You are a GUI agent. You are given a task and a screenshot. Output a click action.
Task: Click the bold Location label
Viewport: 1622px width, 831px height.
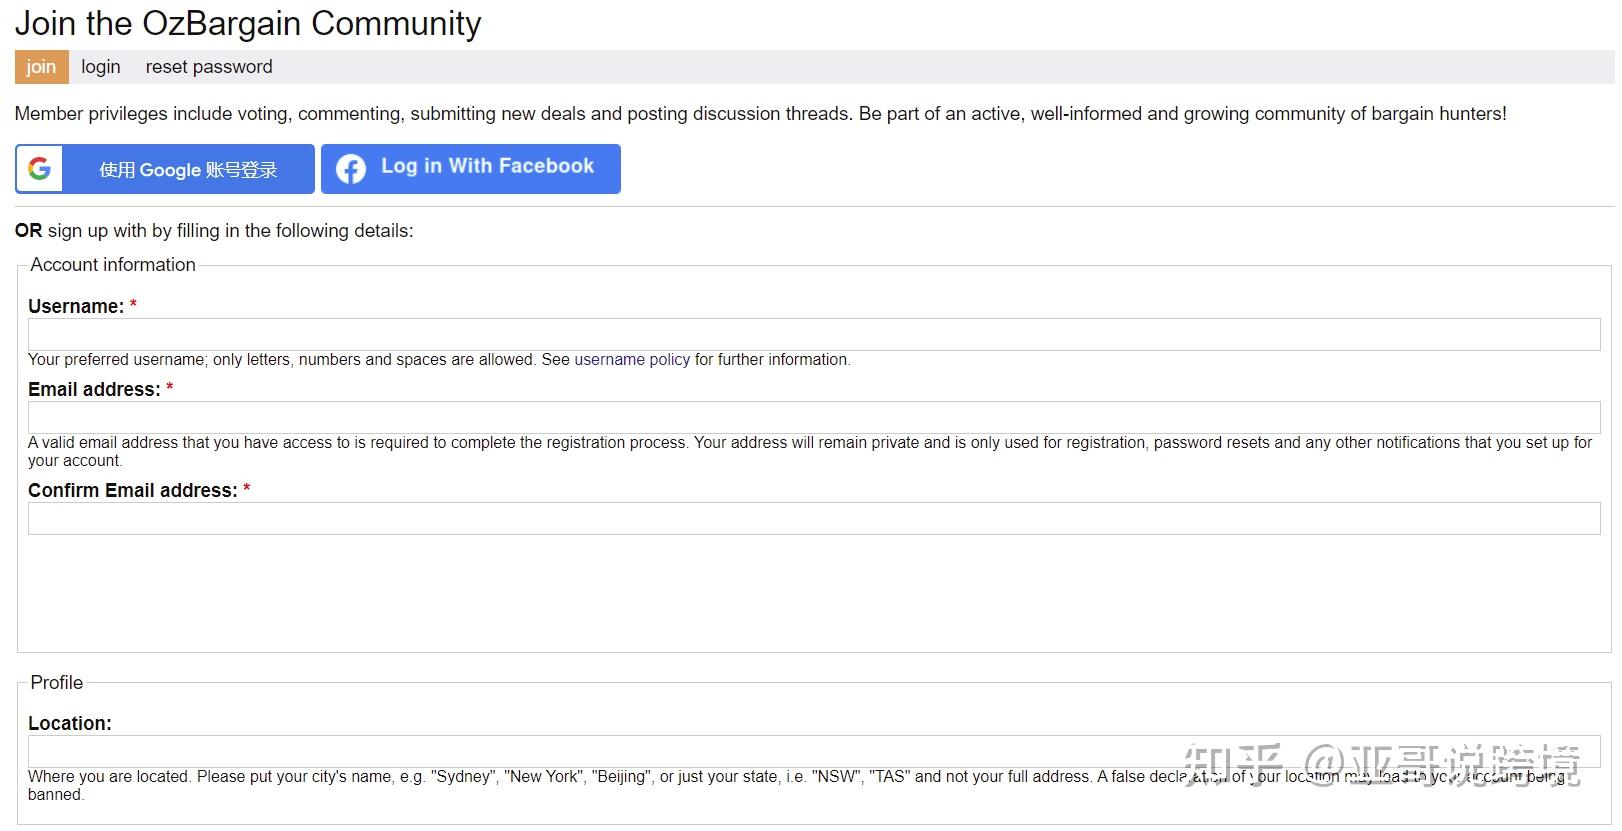(x=70, y=724)
